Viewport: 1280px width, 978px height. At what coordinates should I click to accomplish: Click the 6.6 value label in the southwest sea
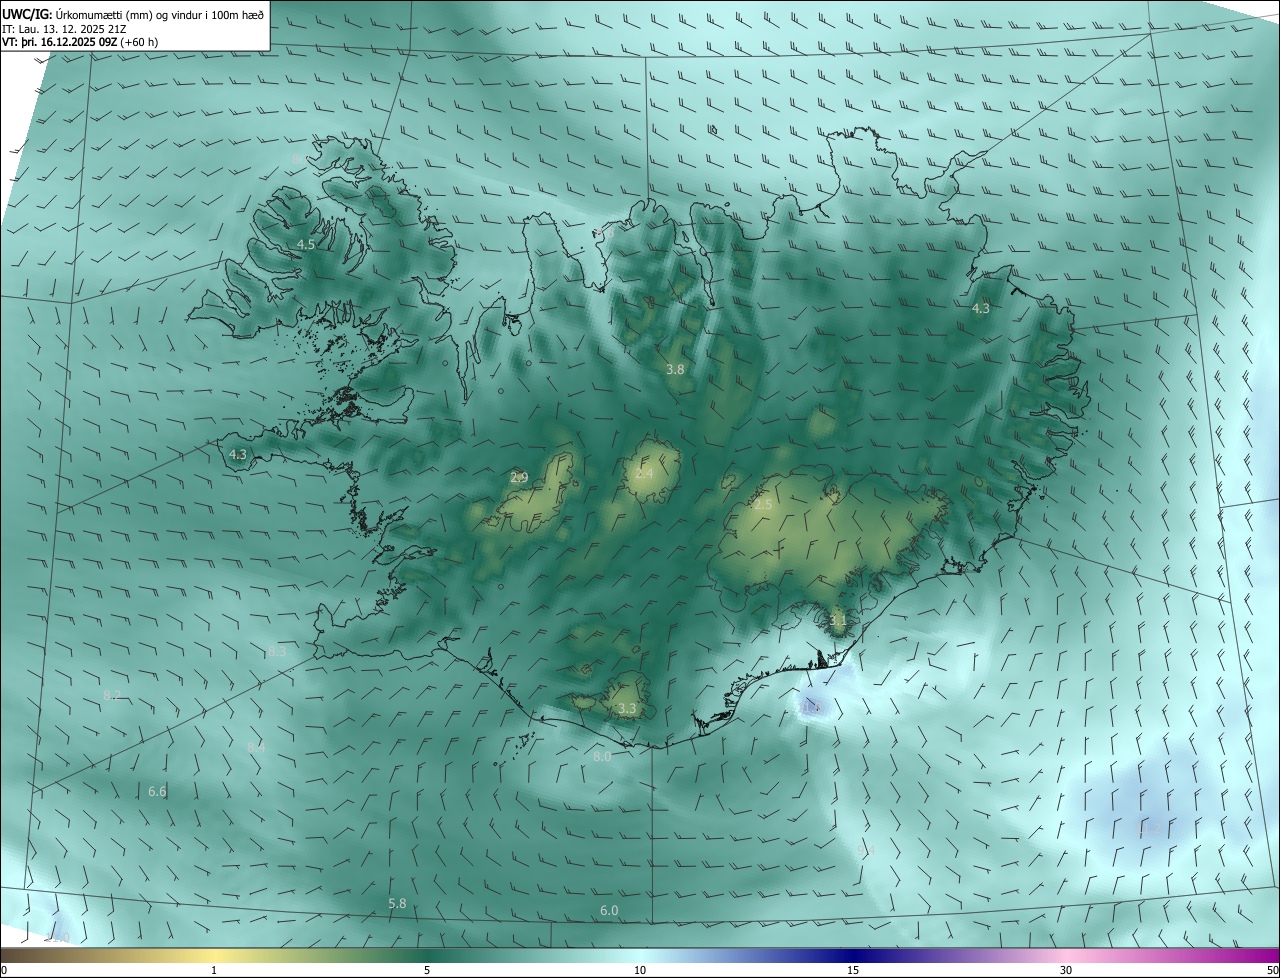[157, 791]
